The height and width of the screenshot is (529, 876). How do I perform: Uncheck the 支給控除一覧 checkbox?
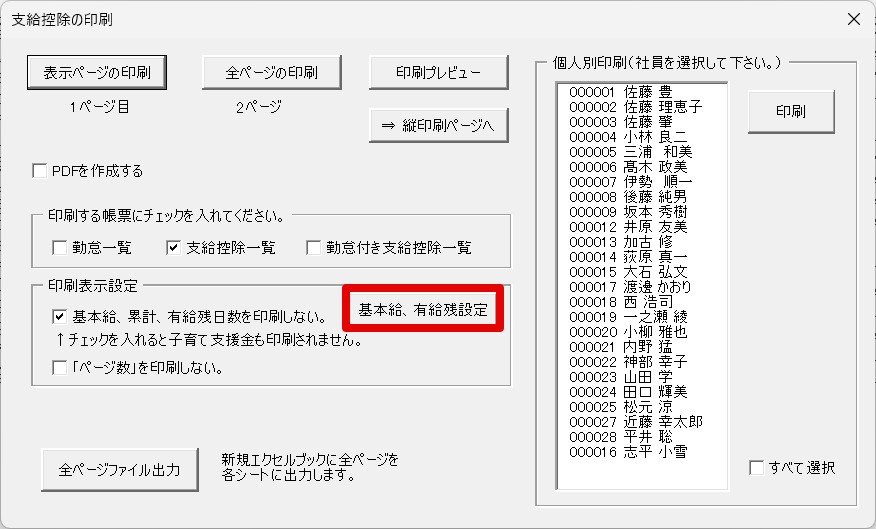pos(173,247)
